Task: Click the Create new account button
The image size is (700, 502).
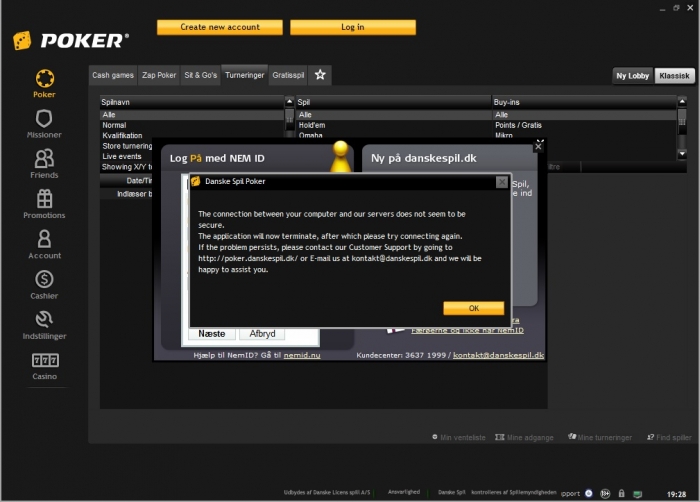Action: click(x=220, y=27)
